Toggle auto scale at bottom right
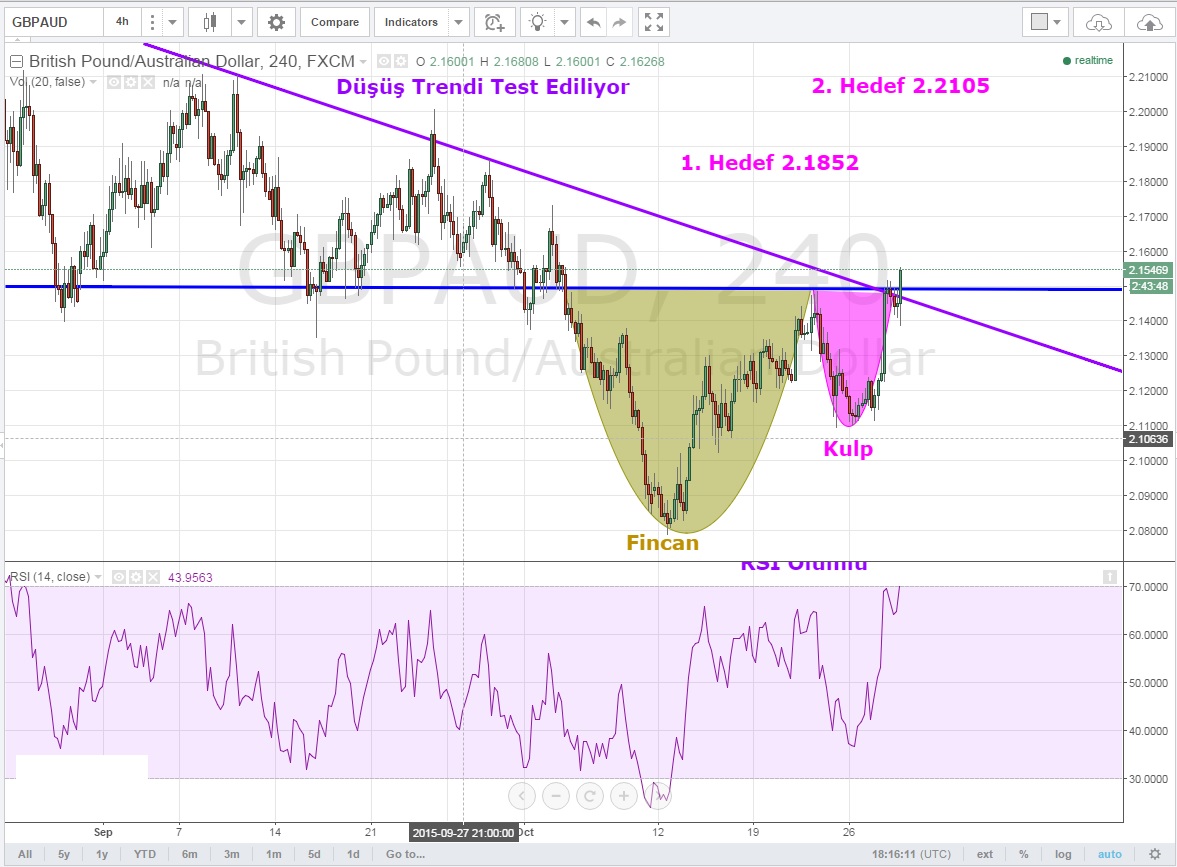1177x867 pixels. coord(1110,854)
